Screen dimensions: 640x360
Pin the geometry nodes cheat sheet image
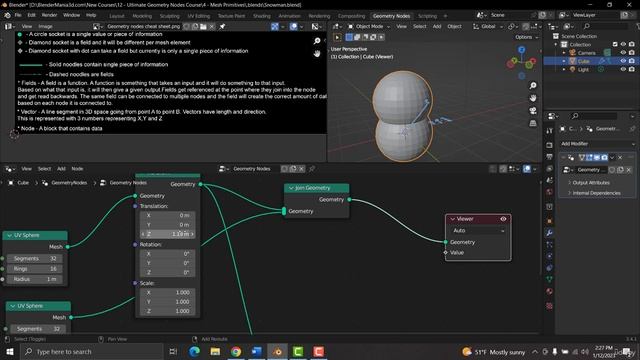click(222, 27)
